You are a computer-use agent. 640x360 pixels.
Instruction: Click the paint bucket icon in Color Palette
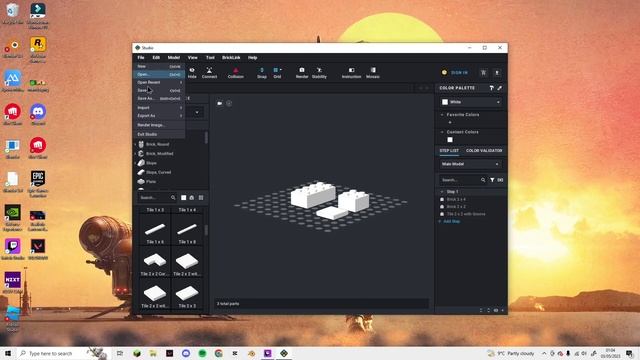(x=491, y=88)
